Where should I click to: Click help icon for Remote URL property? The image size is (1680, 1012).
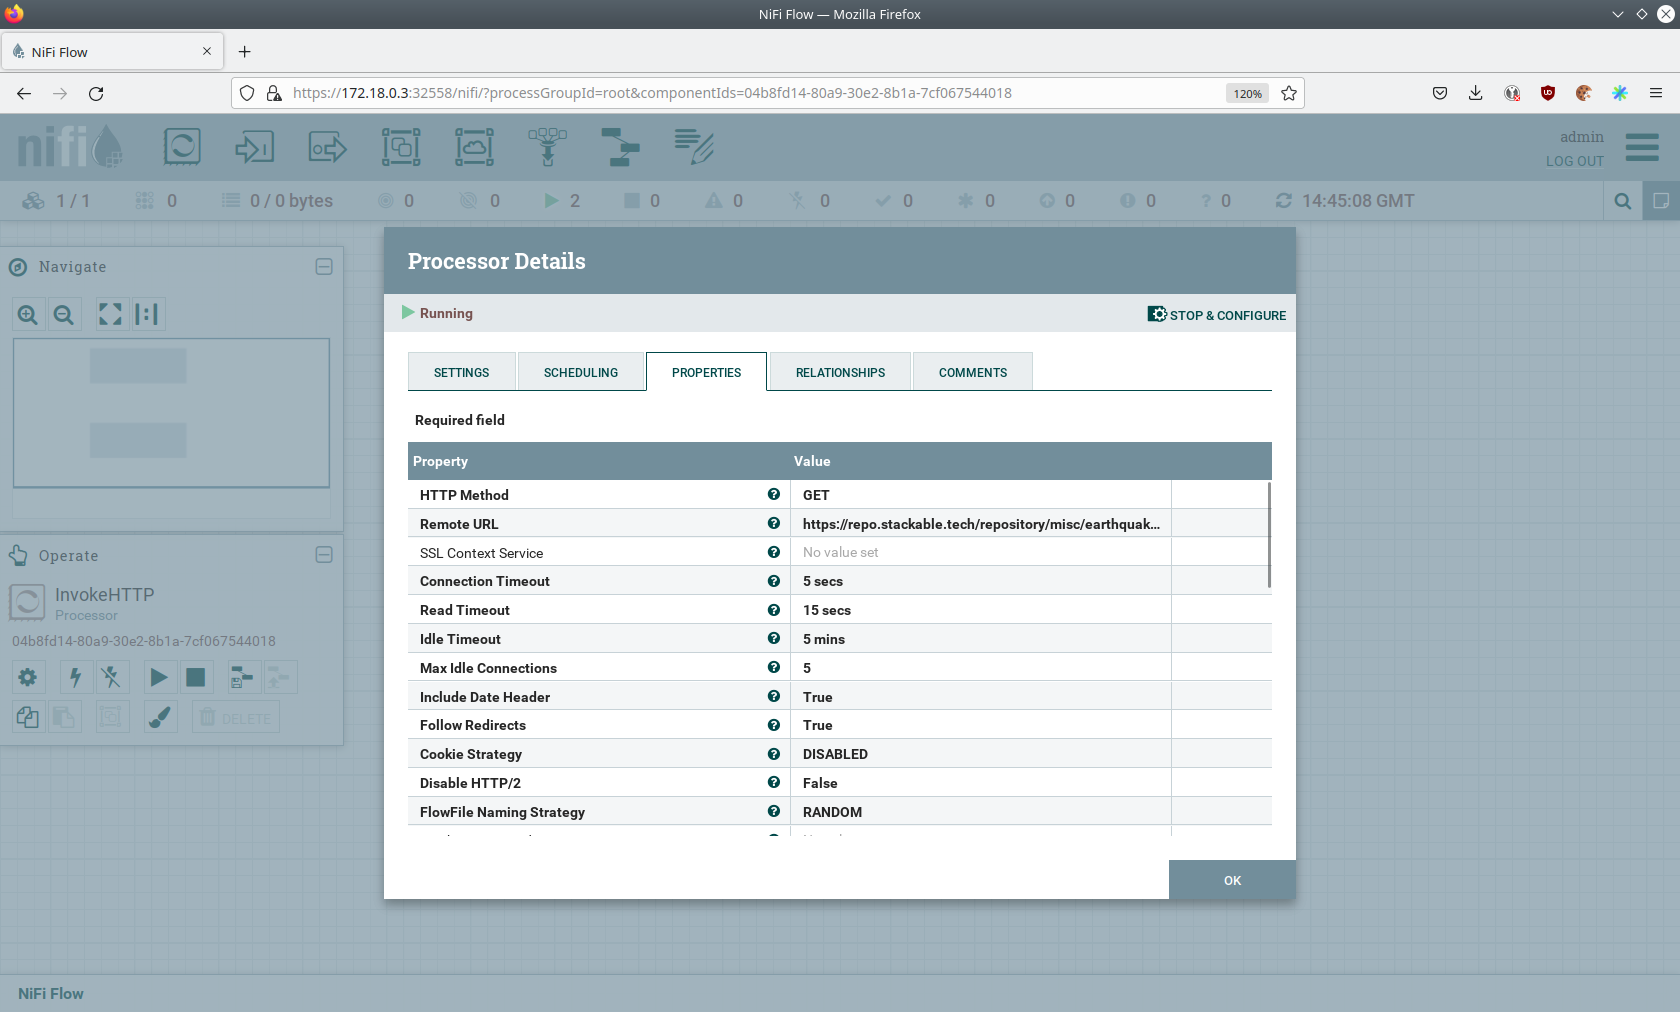pos(773,523)
